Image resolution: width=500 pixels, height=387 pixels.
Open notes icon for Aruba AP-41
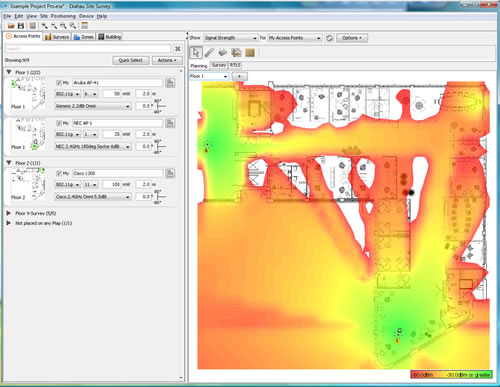(x=170, y=83)
